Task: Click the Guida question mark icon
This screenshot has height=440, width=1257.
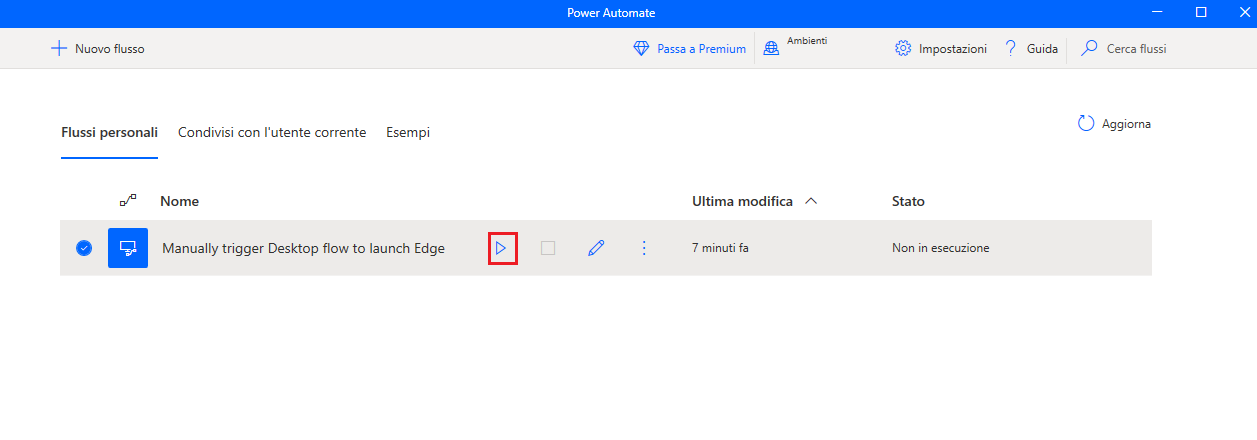Action: tap(1010, 48)
